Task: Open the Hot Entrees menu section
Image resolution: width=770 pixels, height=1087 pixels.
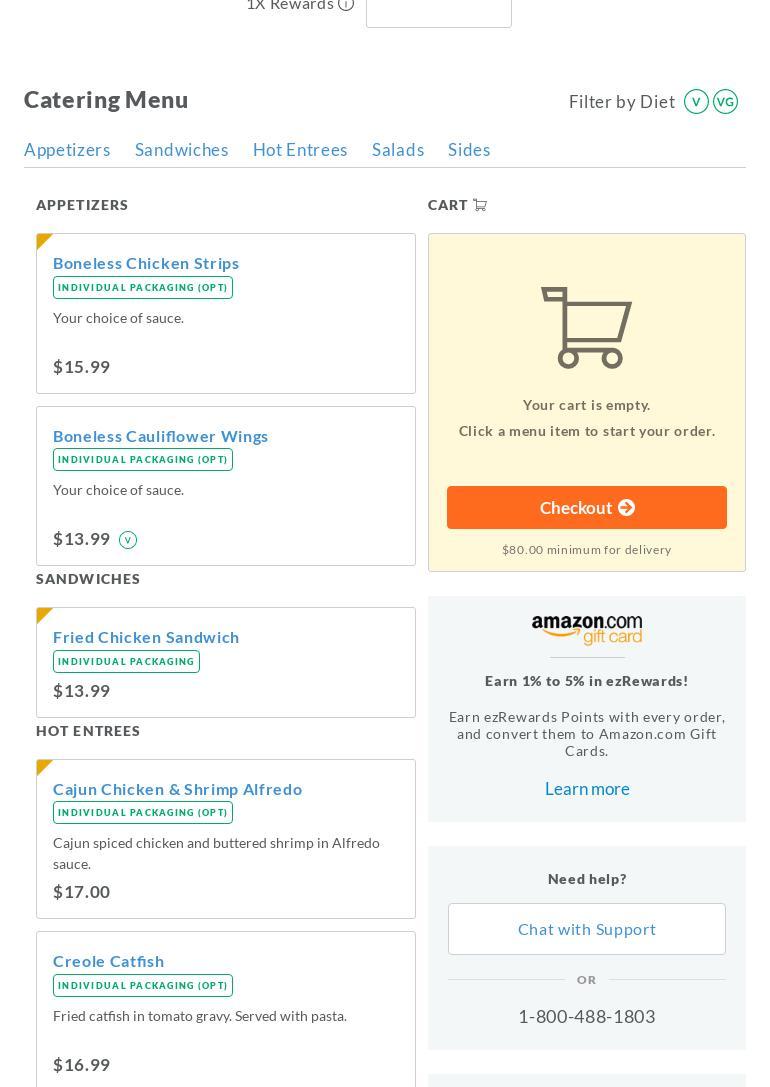Action: click(x=300, y=150)
